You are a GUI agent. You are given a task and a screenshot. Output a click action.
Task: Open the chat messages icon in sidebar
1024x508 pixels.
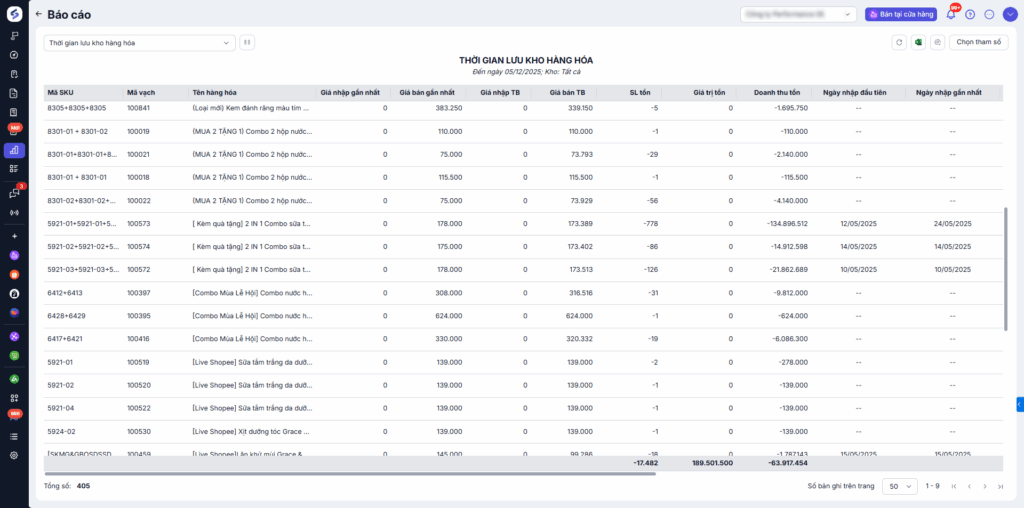click(14, 194)
